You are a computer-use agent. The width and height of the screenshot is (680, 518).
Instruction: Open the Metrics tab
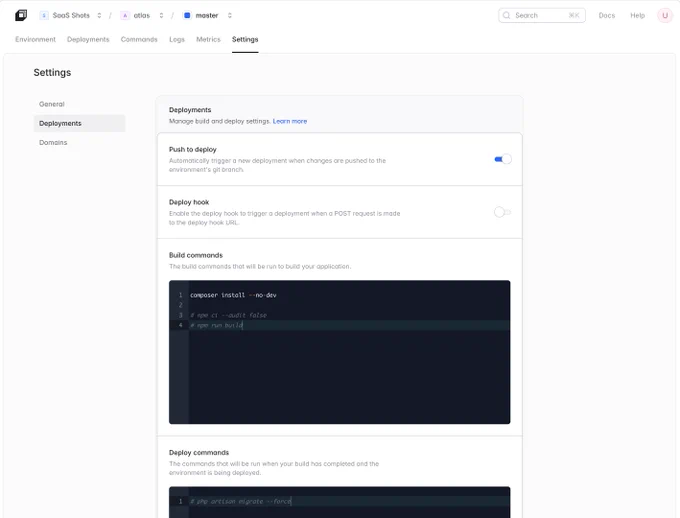coord(208,39)
